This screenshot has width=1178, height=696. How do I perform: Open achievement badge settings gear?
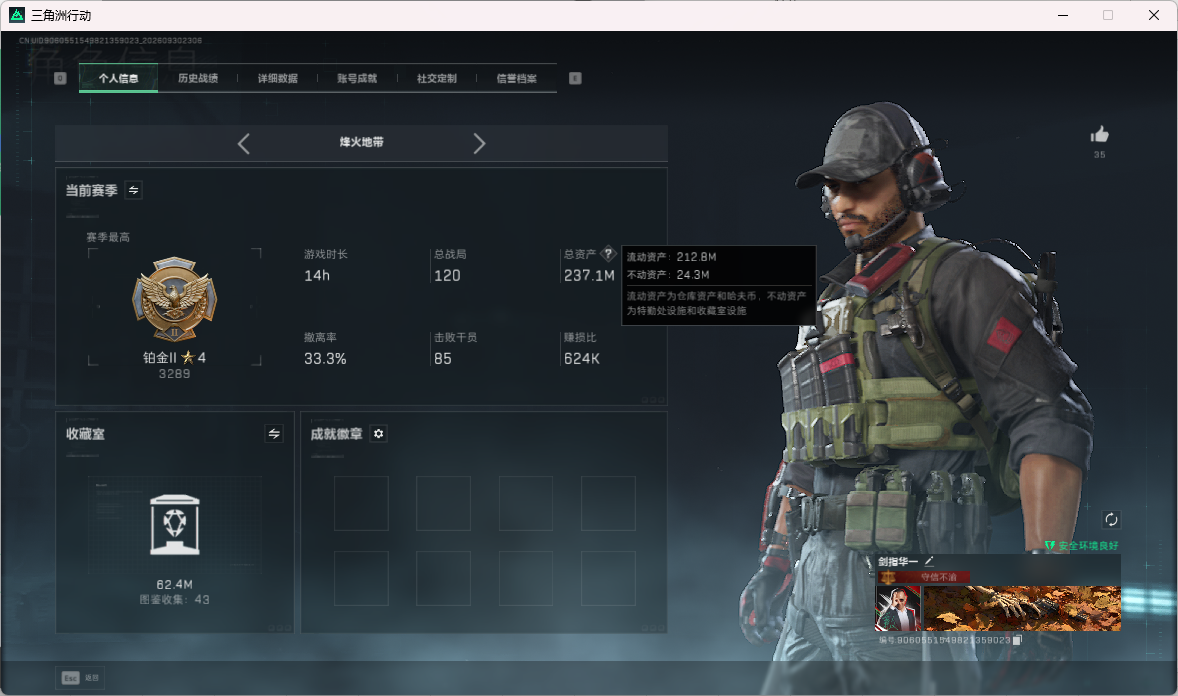click(379, 434)
